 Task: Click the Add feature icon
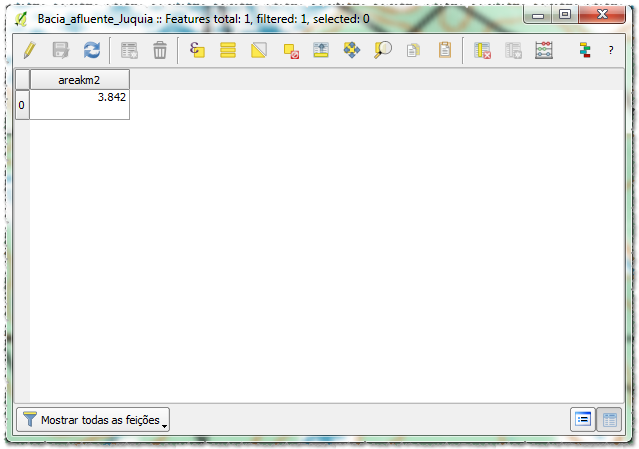pos(129,50)
